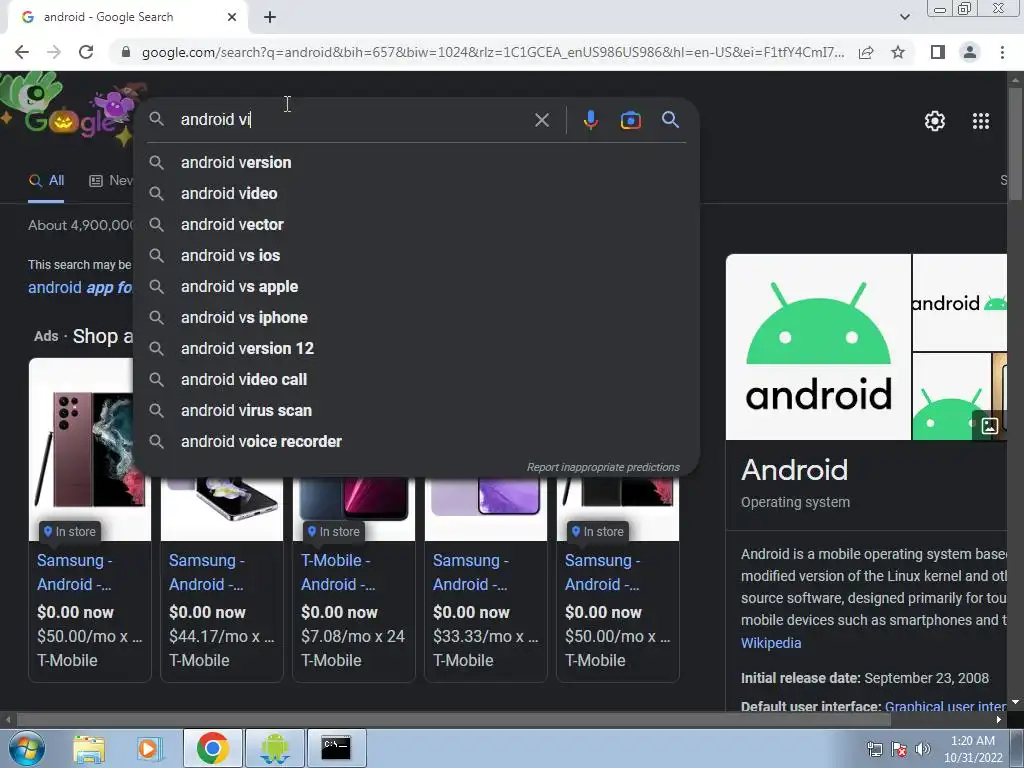Image resolution: width=1024 pixels, height=768 pixels.
Task: Open search by image camera icon
Action: [630, 120]
